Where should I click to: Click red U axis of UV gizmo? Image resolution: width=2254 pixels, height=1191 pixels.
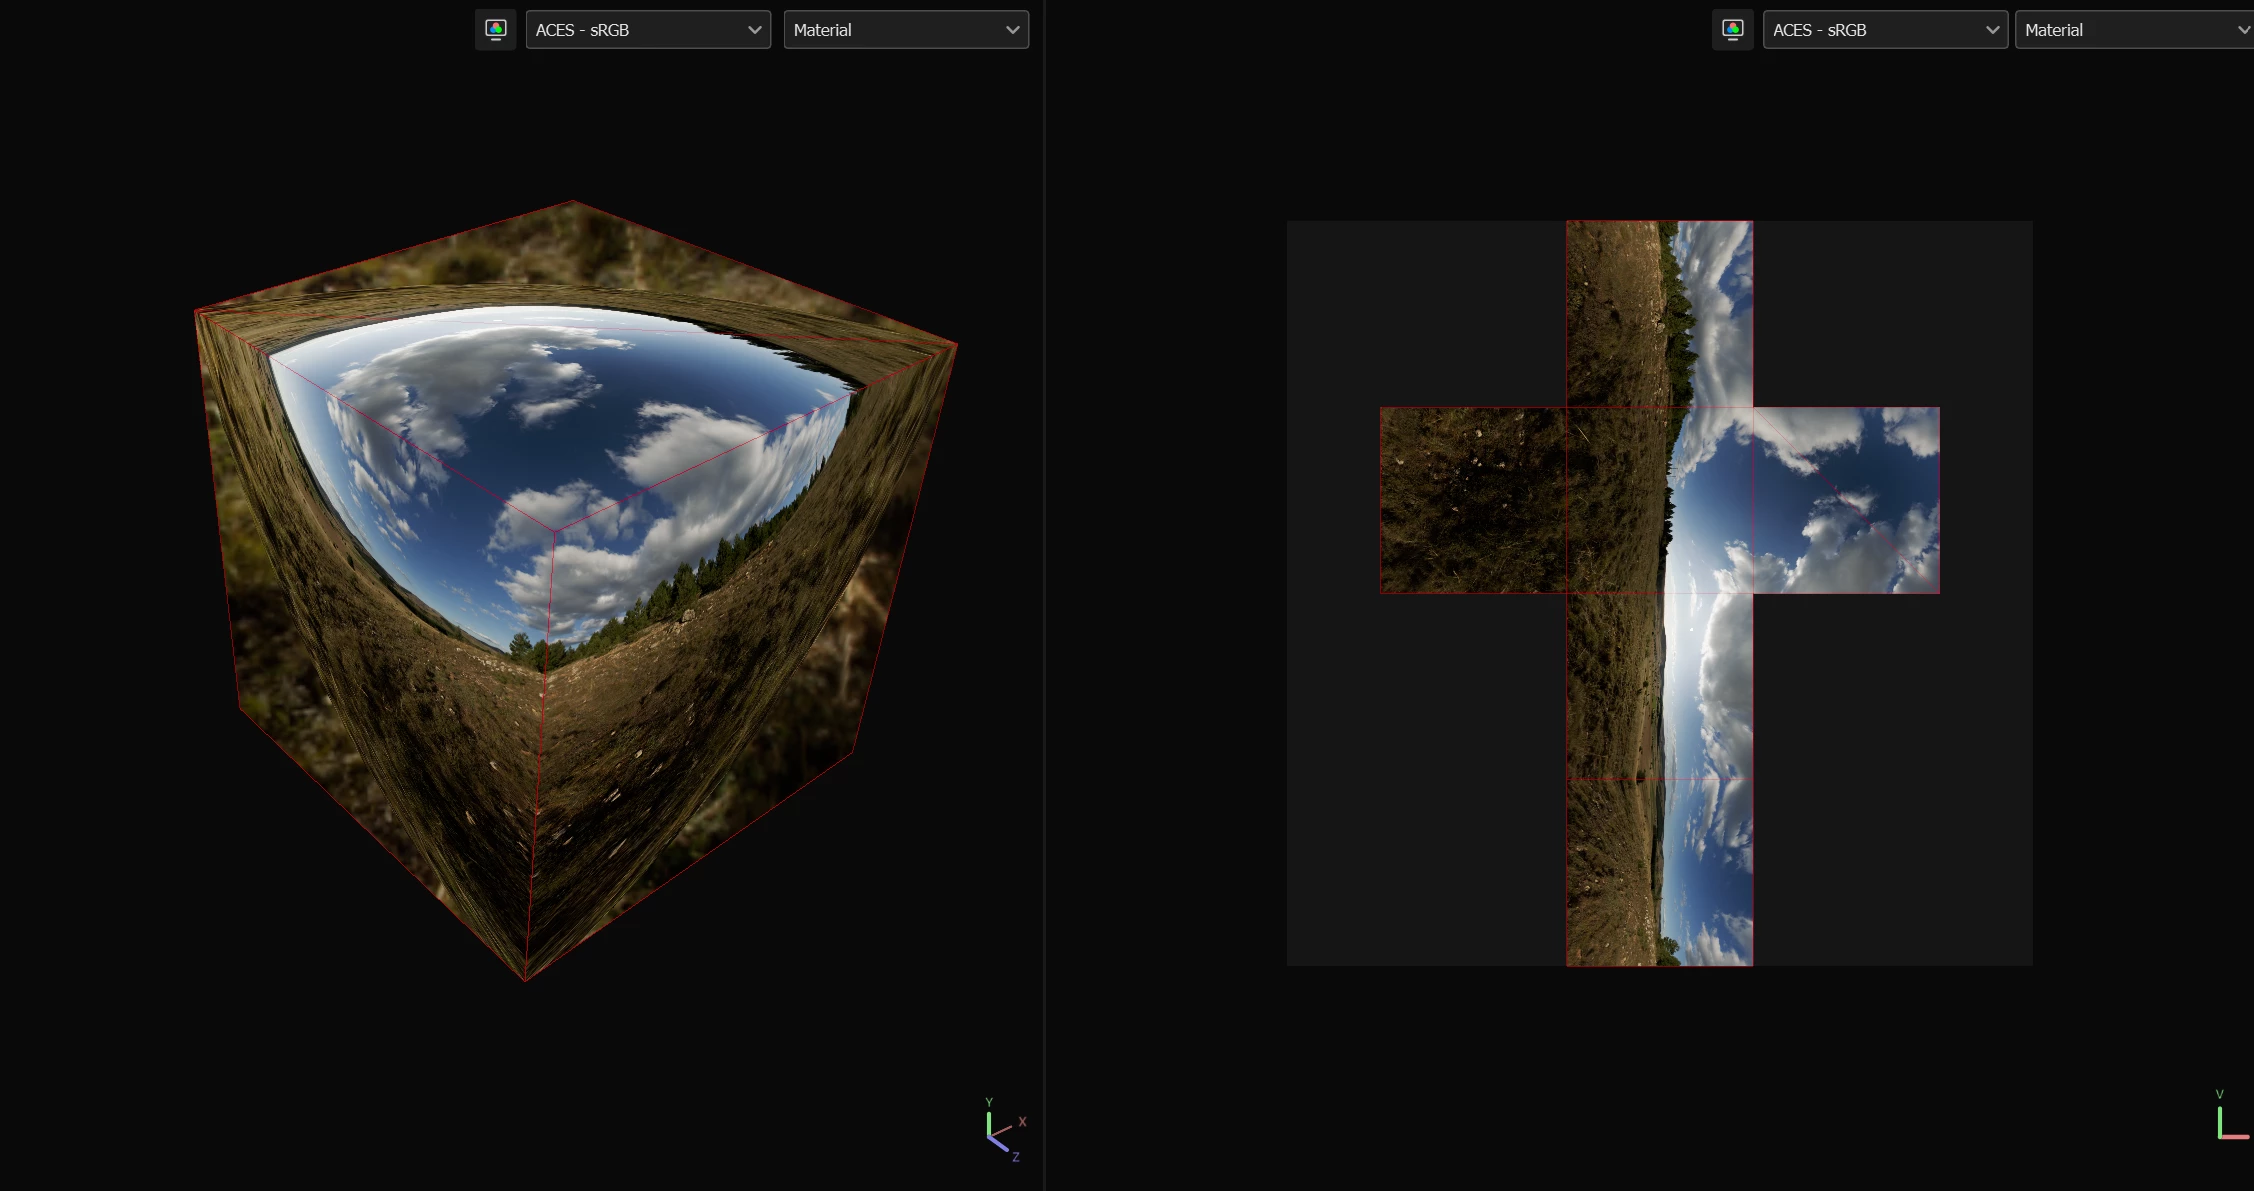[x=2236, y=1137]
